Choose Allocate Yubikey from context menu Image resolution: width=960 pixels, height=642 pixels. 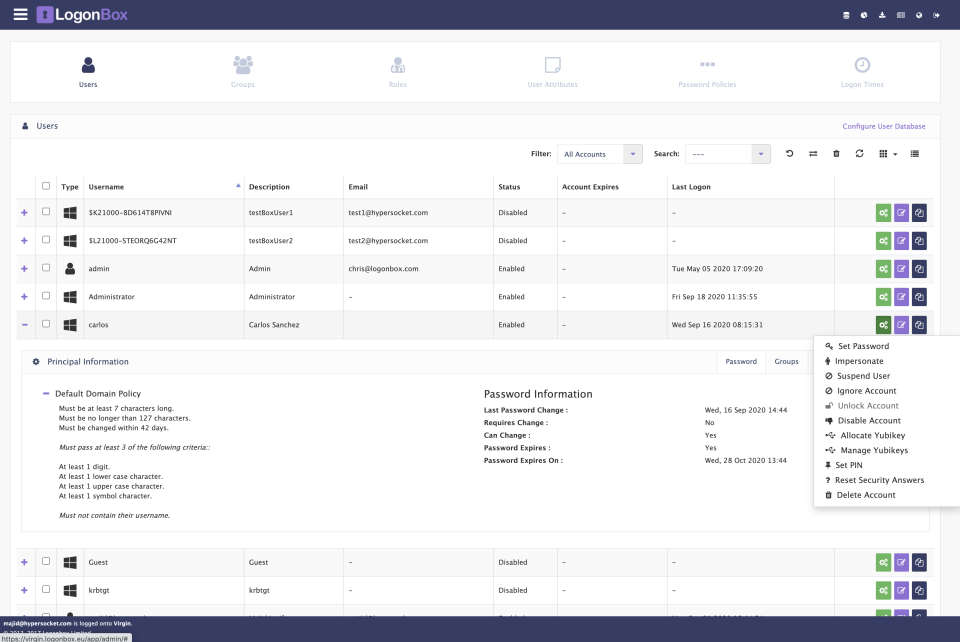[x=865, y=436]
